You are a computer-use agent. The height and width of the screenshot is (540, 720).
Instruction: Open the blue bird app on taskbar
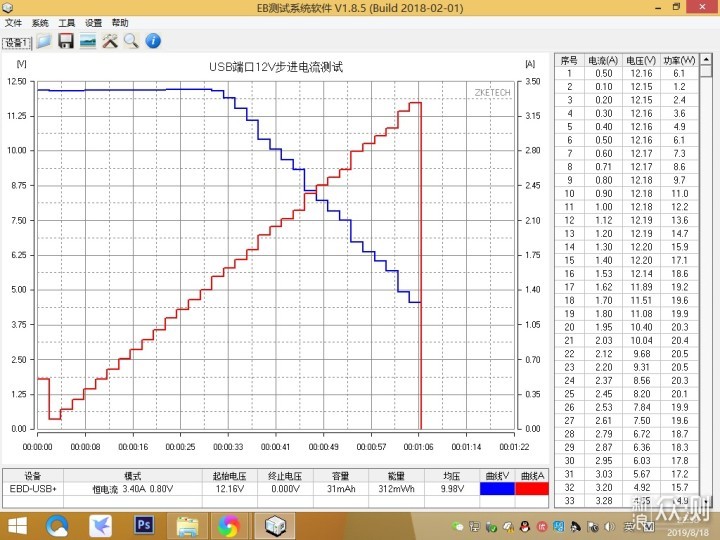(x=101, y=526)
